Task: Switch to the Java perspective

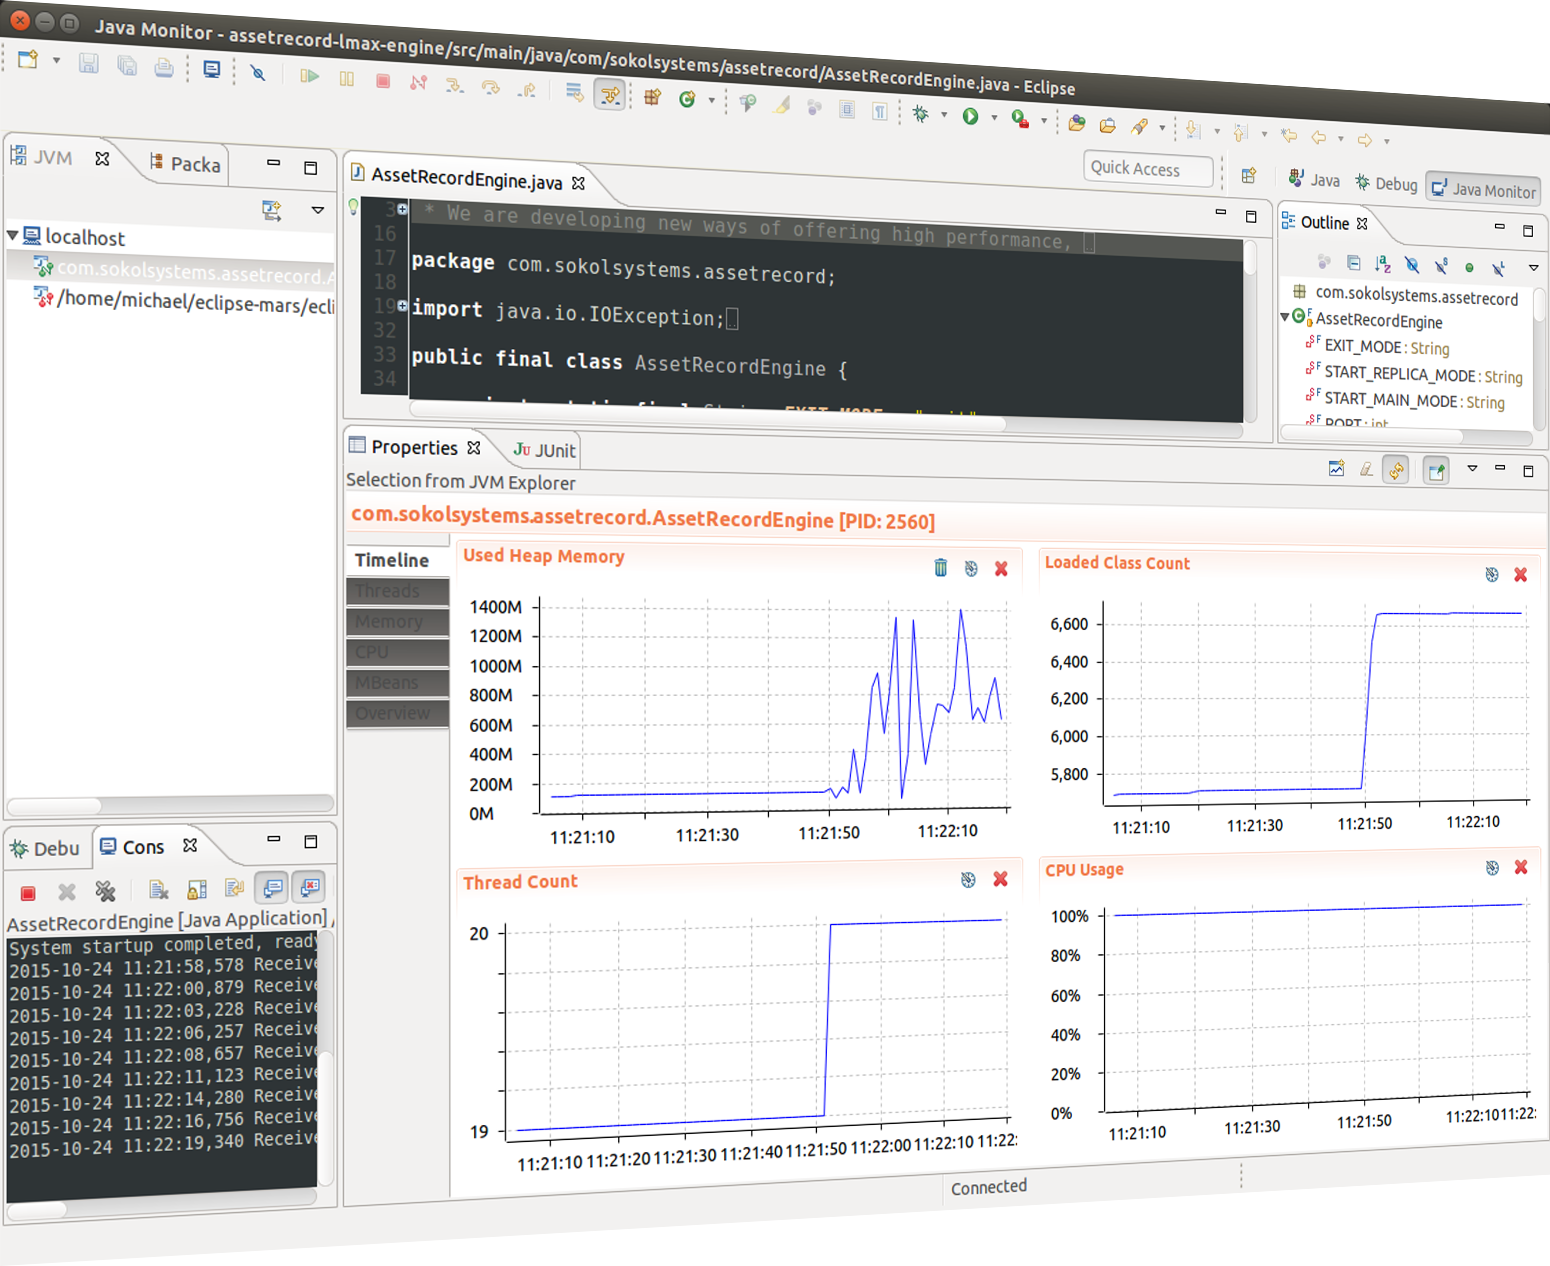Action: click(x=1314, y=180)
